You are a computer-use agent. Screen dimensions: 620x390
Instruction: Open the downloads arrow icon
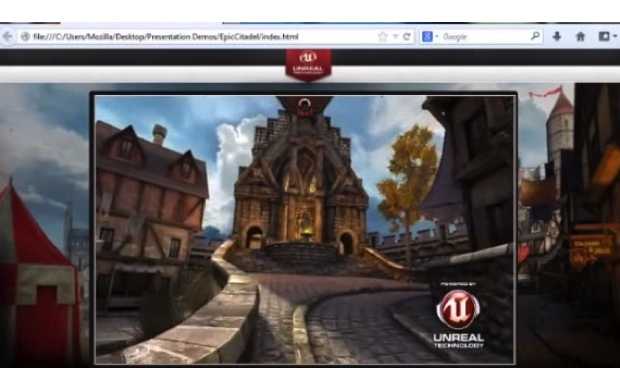(557, 37)
